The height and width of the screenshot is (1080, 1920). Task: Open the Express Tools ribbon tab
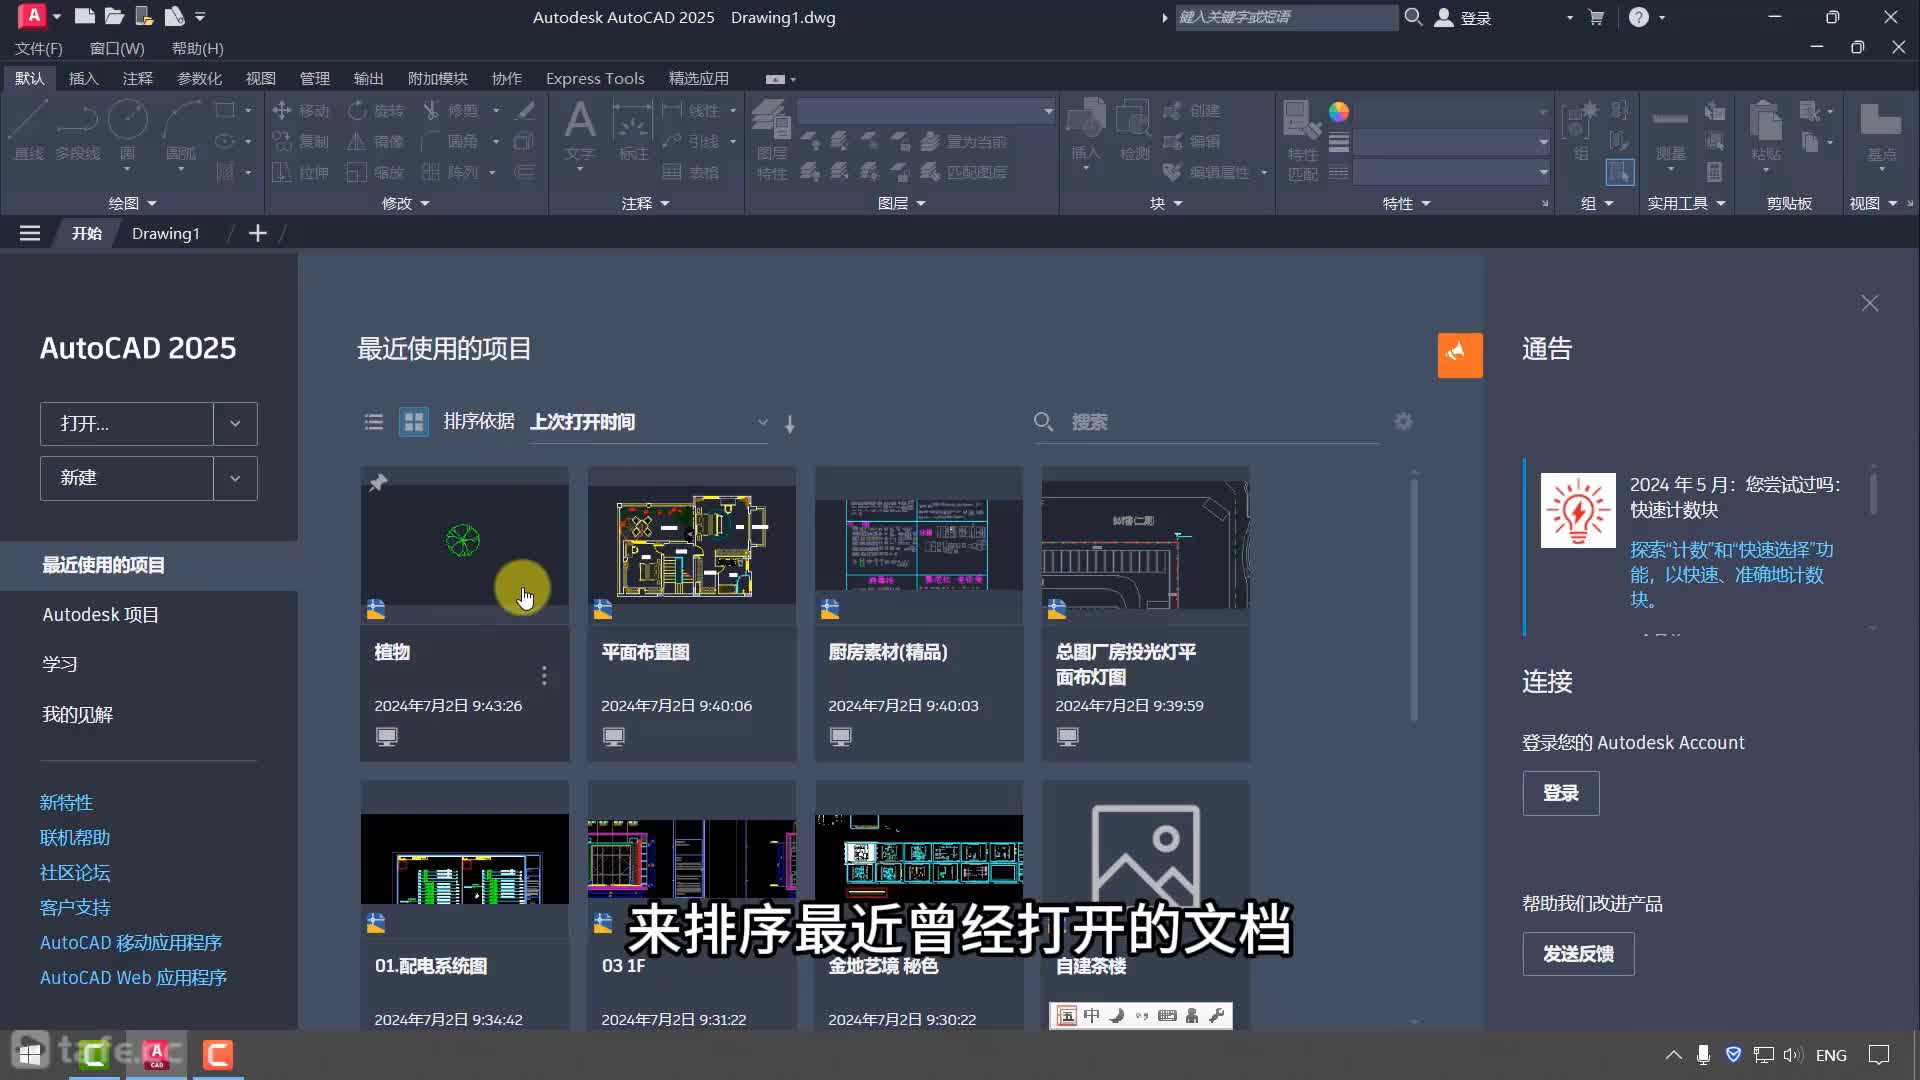595,78
